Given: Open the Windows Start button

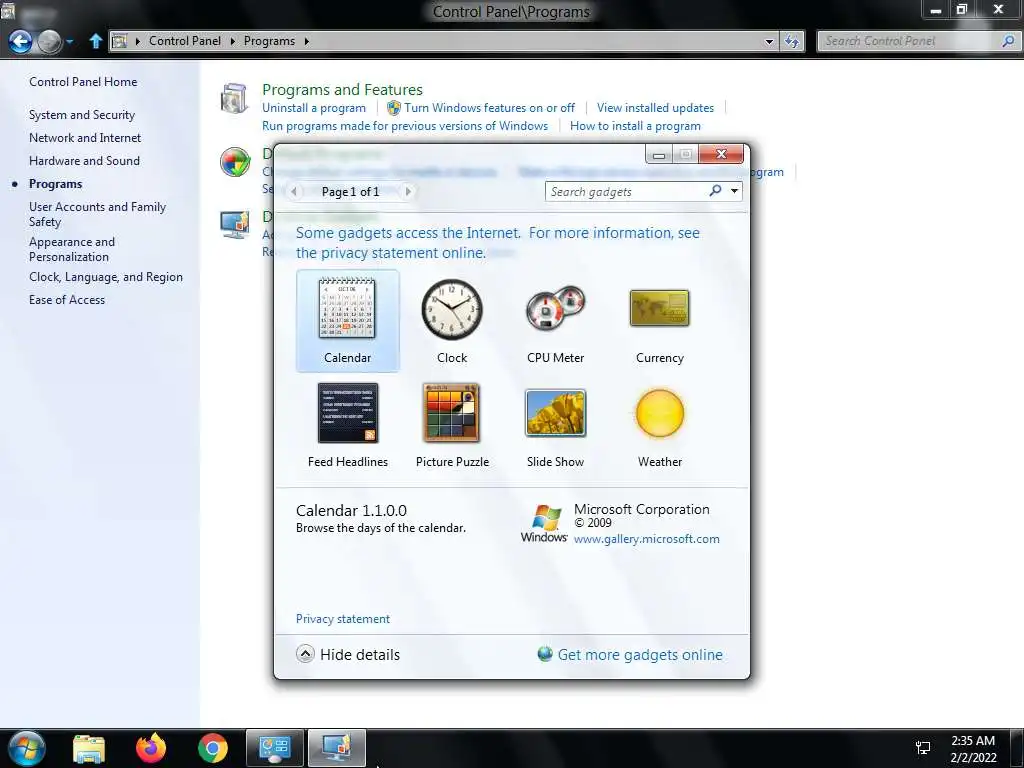Looking at the screenshot, I should (26, 748).
